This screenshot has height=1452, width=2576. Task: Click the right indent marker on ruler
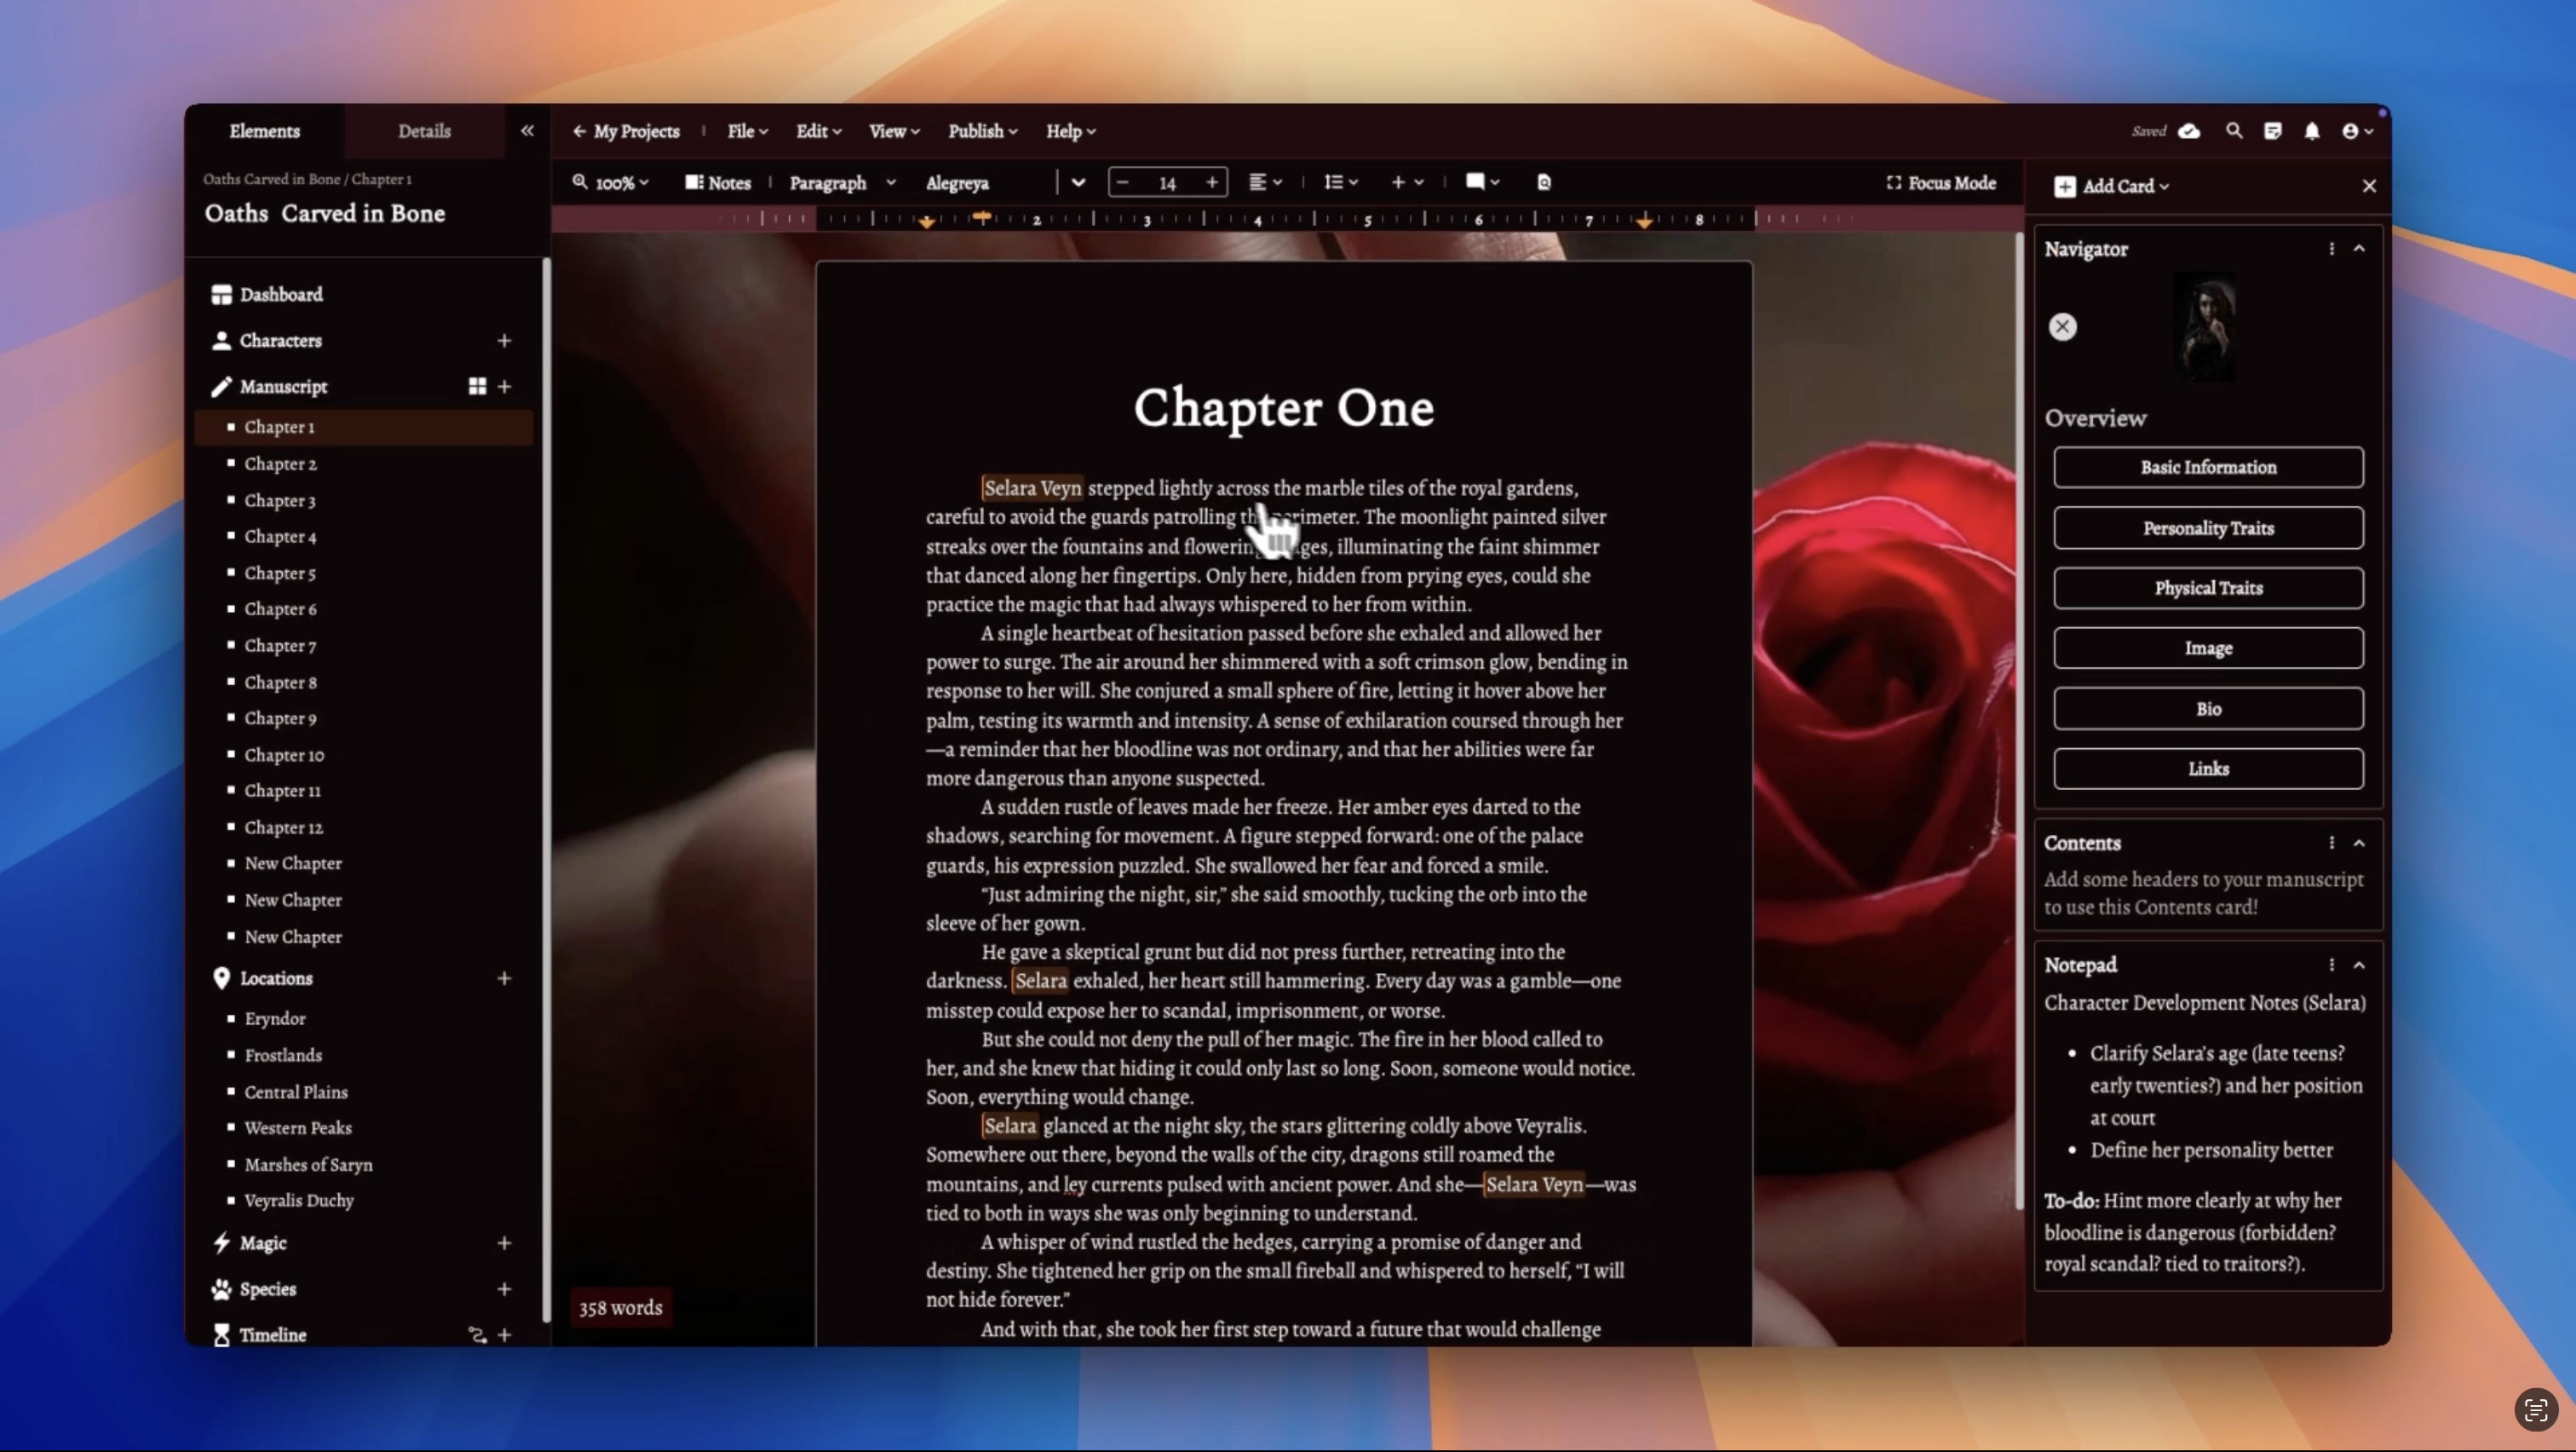pos(1644,222)
